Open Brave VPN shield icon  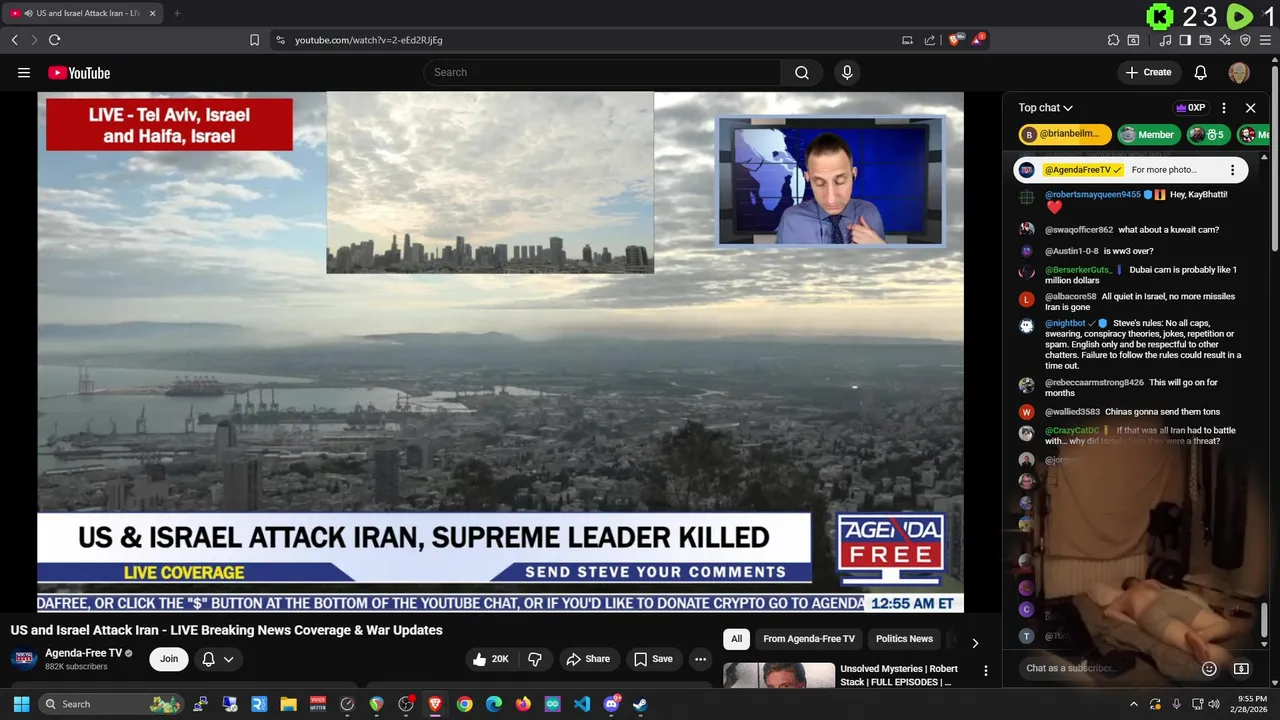tap(1245, 40)
